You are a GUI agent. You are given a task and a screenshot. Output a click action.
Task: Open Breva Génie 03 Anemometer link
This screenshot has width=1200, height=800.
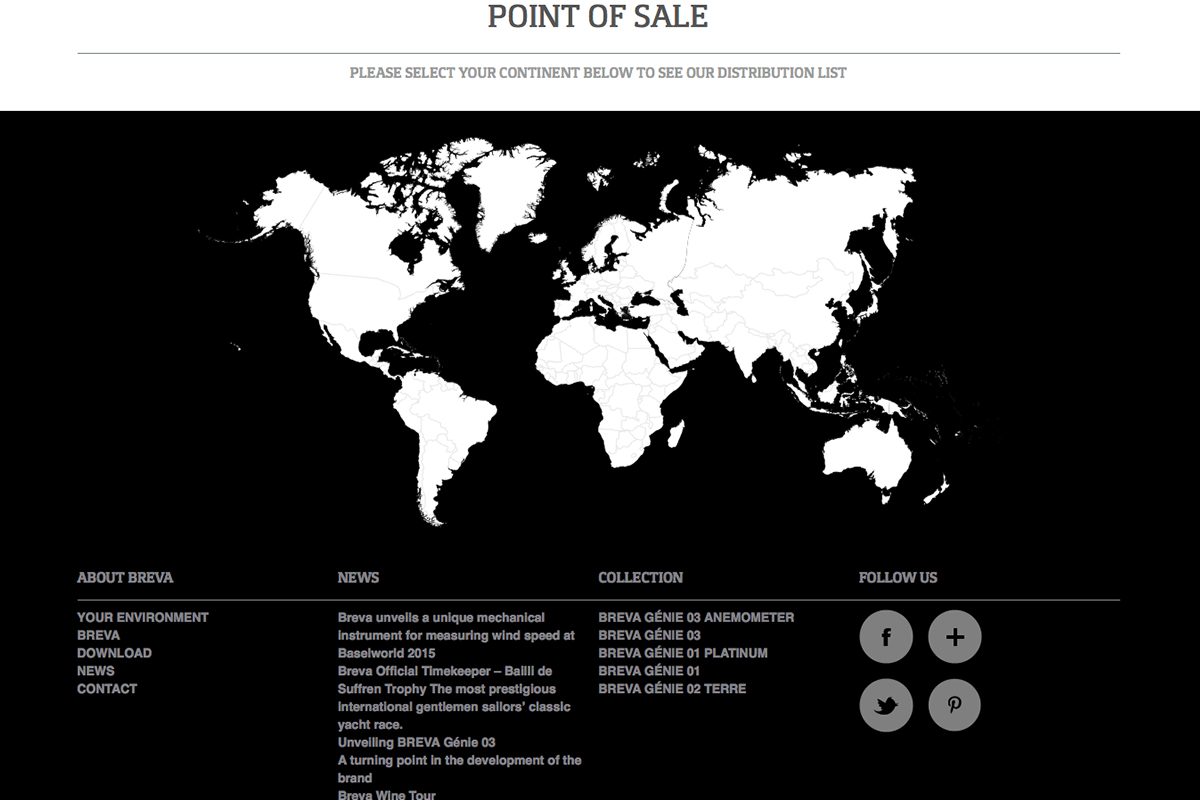tap(696, 617)
